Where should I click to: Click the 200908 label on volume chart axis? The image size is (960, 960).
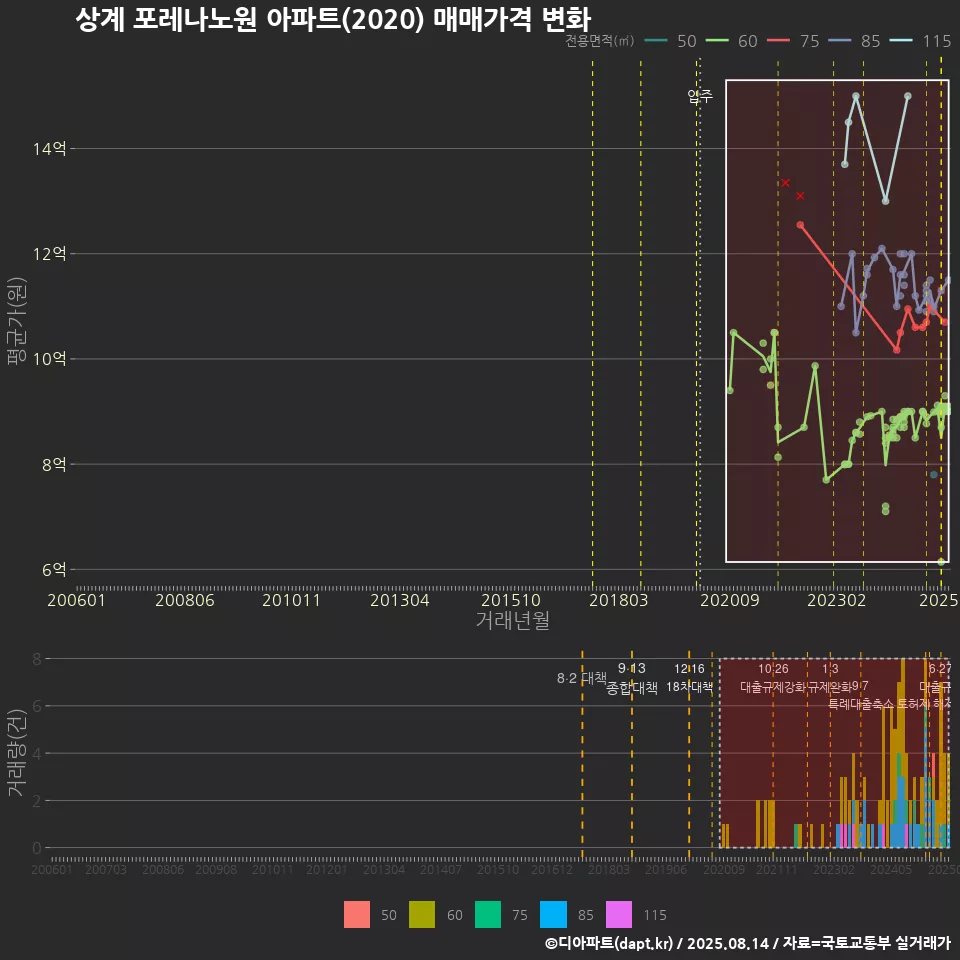(216, 869)
